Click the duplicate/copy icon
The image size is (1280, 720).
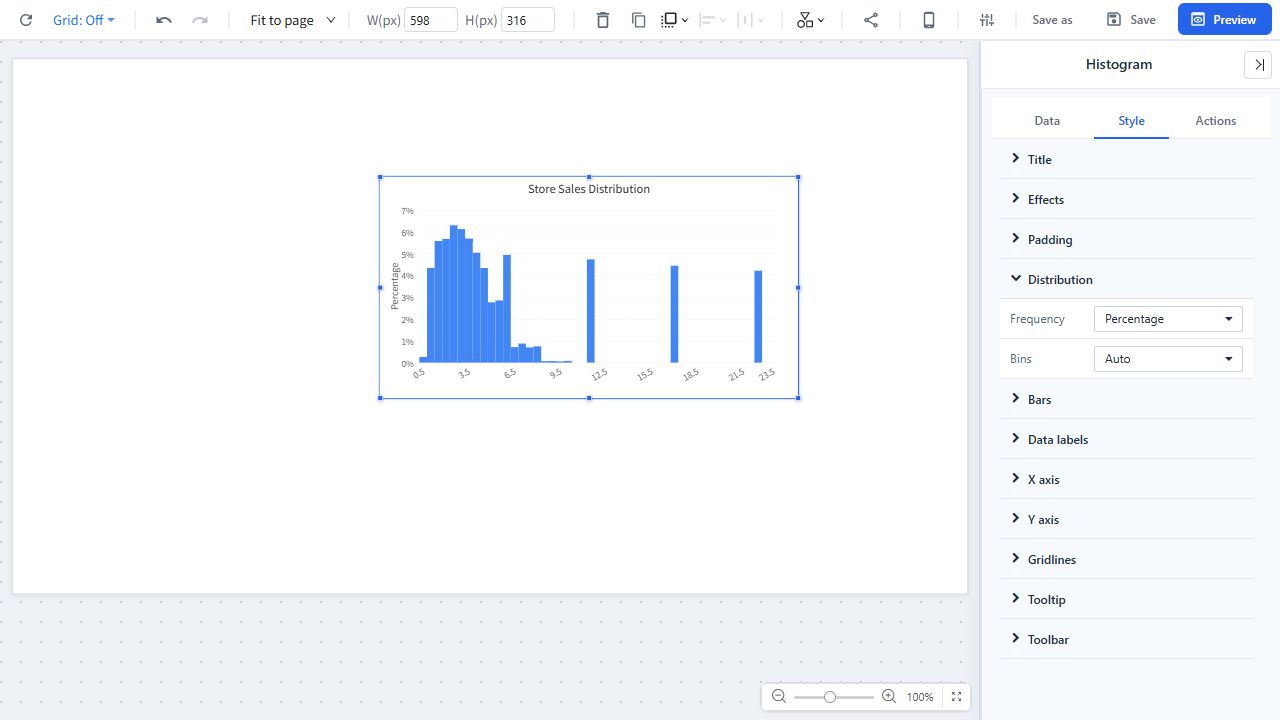tap(639, 20)
